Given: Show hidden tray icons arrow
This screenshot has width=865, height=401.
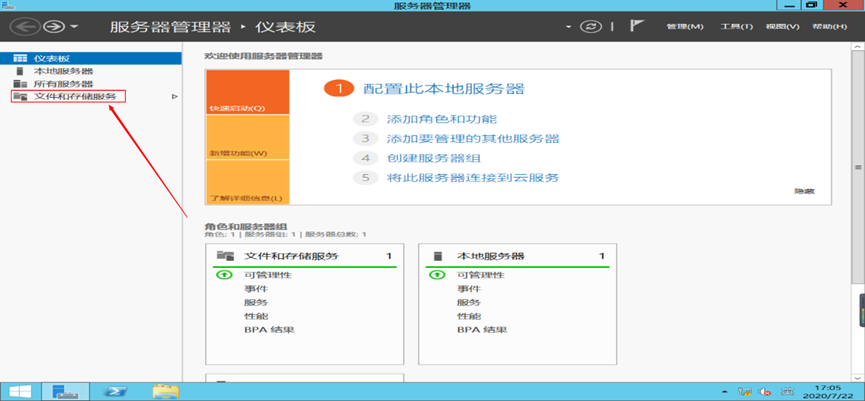Looking at the screenshot, I should click(x=726, y=392).
